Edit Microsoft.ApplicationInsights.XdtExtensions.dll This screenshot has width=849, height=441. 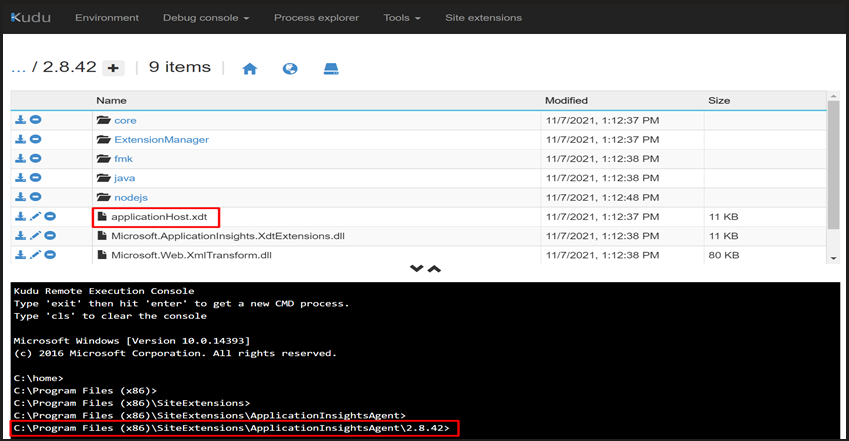(35, 235)
